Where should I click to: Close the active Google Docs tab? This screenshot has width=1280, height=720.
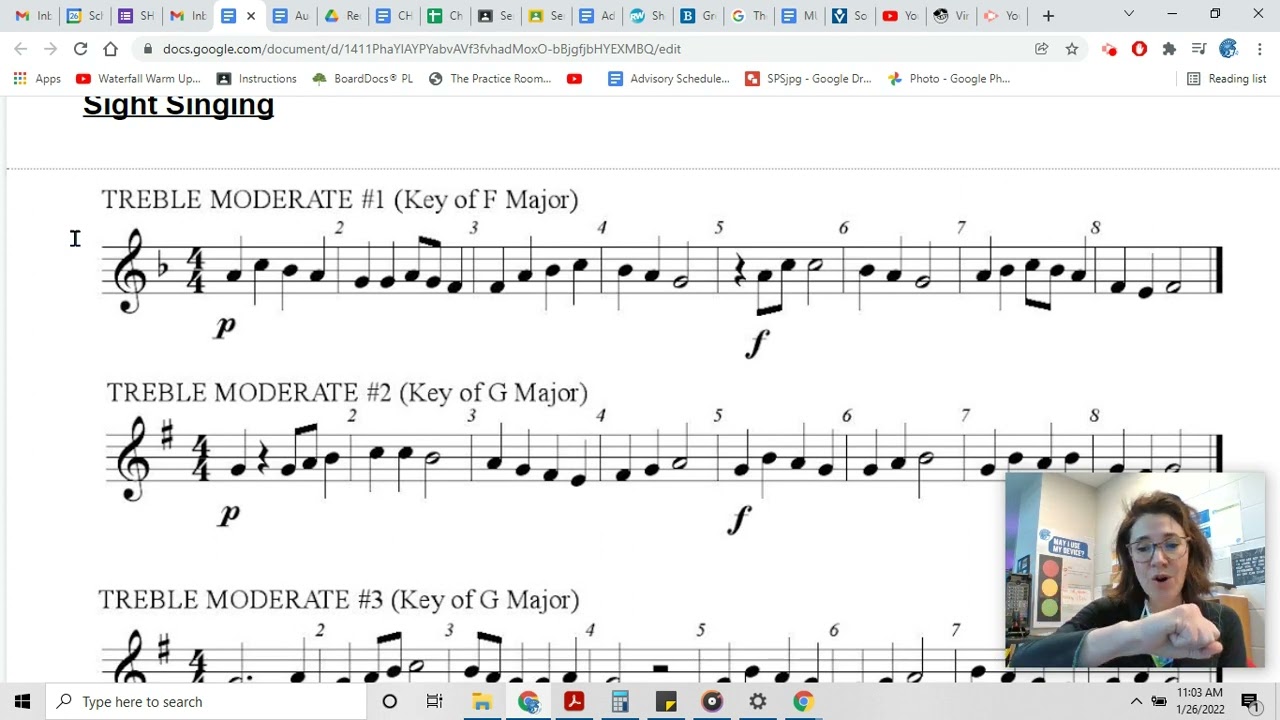coord(251,15)
